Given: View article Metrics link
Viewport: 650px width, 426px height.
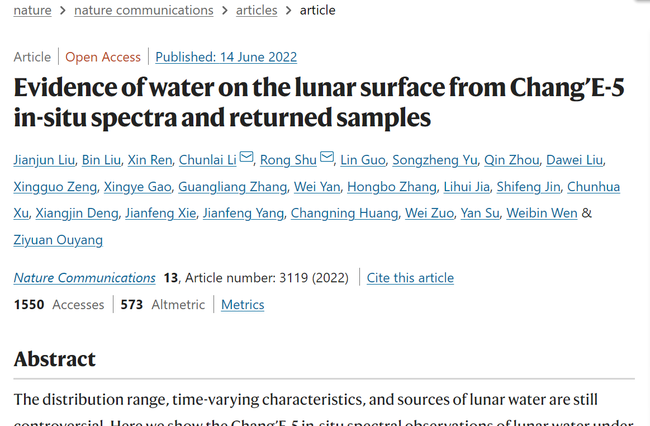Looking at the screenshot, I should point(242,304).
